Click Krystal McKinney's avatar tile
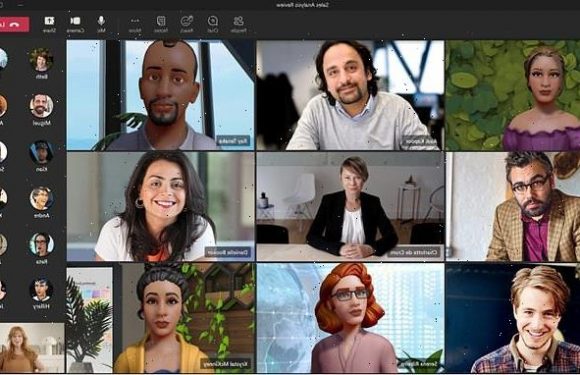 (x=161, y=318)
